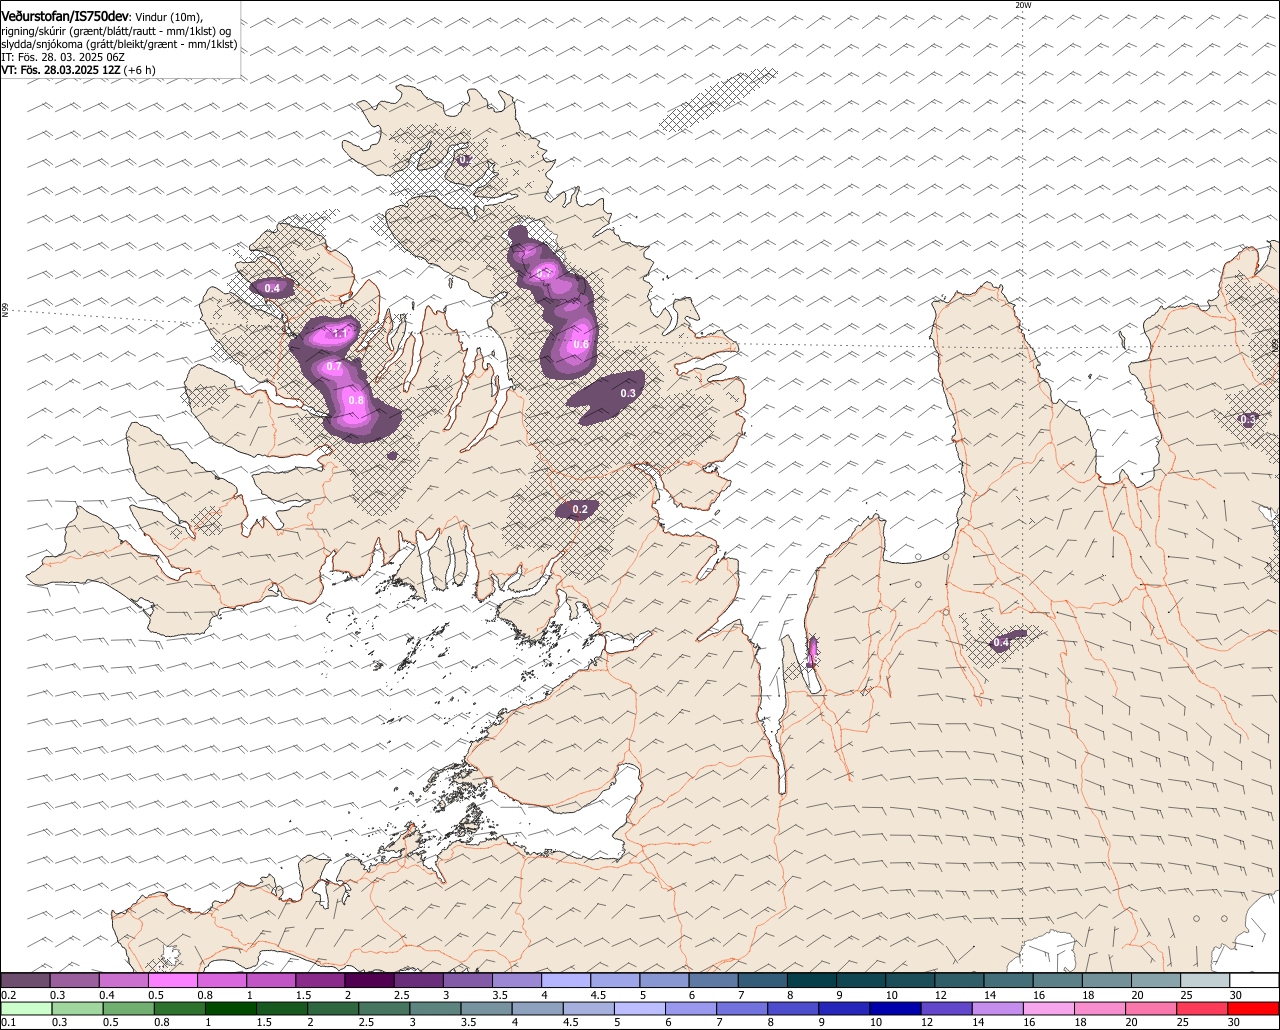Select lower legend swatch between 2.5 and 3
This screenshot has height=1030, width=1280.
coord(385,1009)
